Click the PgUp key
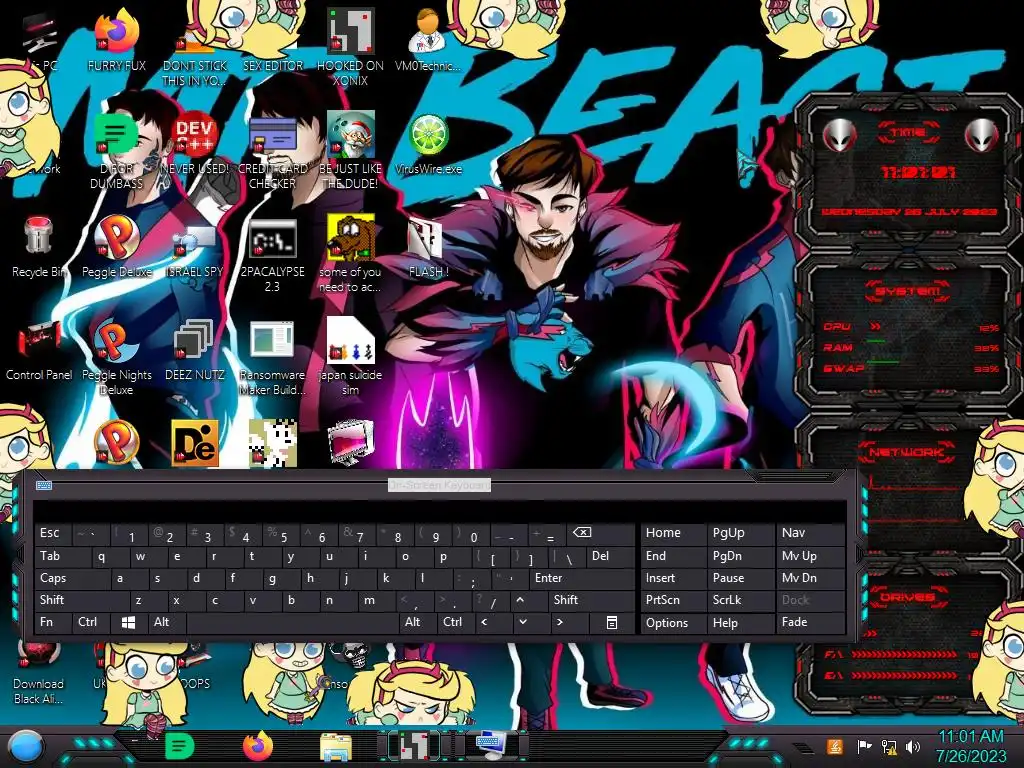 pyautogui.click(x=741, y=534)
